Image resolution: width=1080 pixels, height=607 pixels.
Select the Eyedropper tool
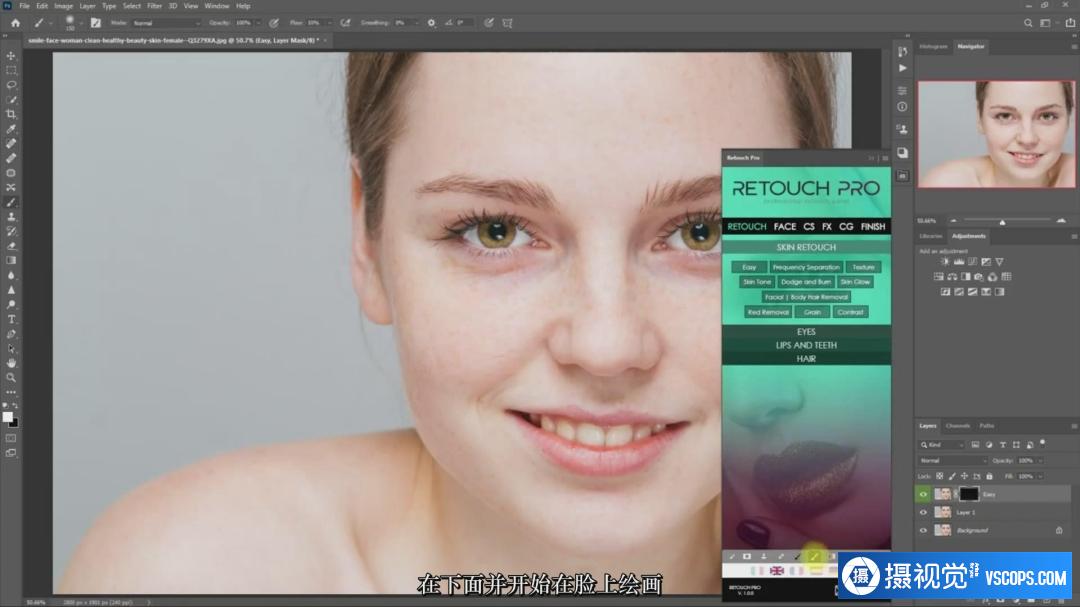point(11,129)
